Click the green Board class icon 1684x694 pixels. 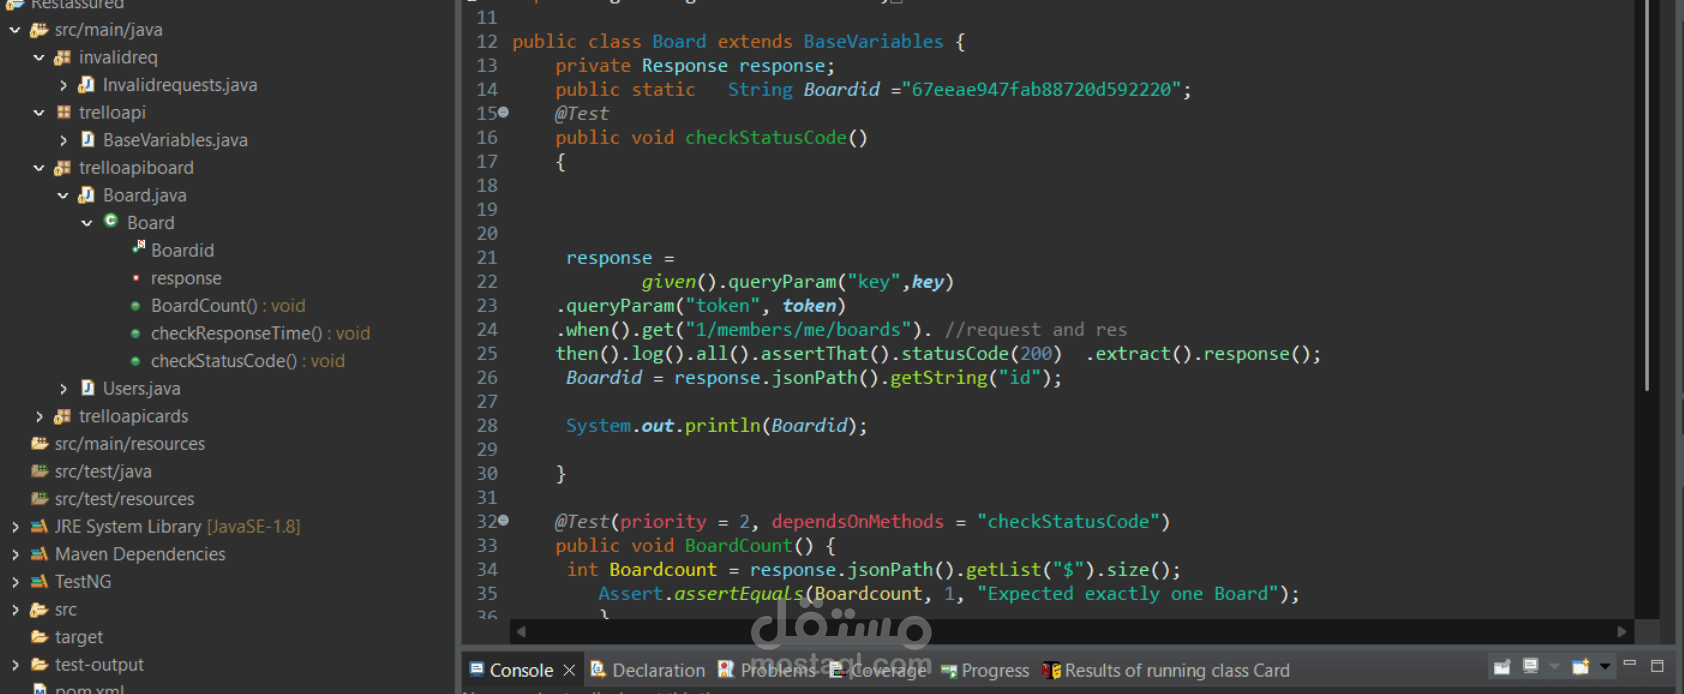111,221
